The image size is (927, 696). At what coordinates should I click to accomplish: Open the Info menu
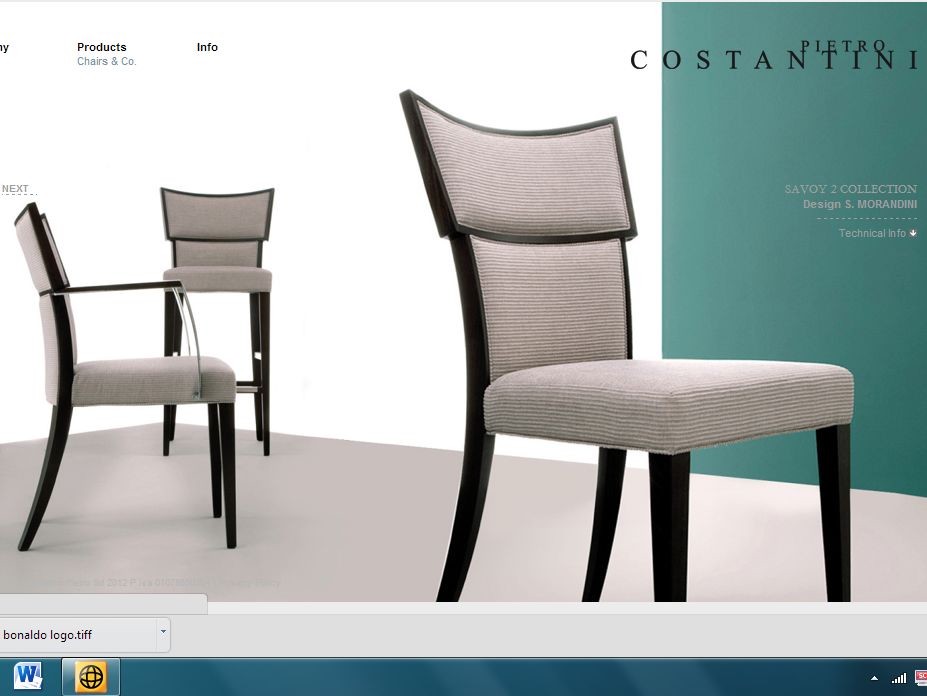[207, 47]
